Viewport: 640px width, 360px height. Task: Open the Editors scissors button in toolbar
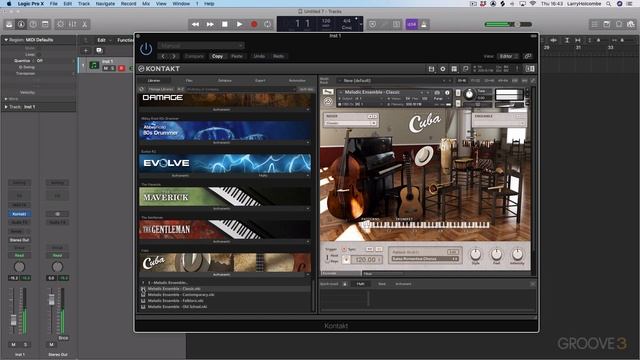pyautogui.click(x=84, y=24)
